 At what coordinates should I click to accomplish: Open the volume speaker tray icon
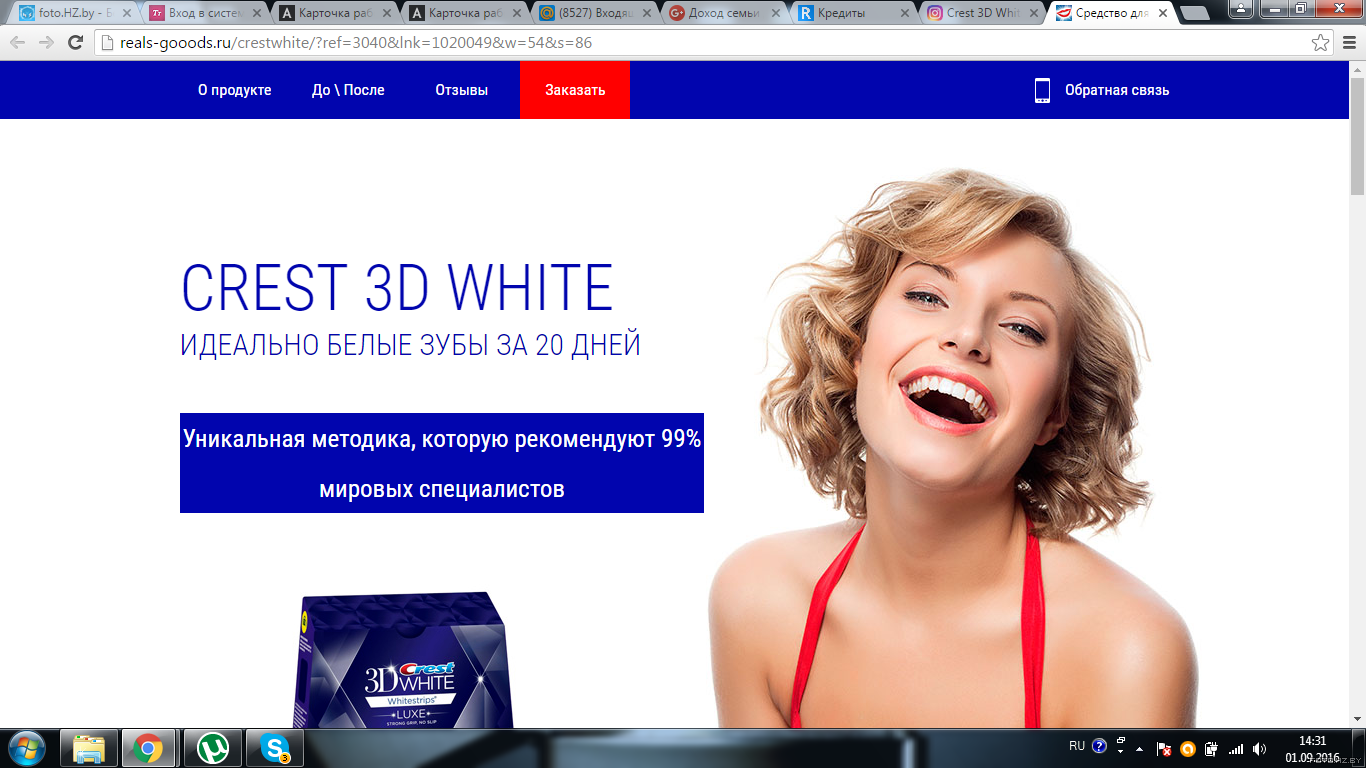pyautogui.click(x=1260, y=748)
